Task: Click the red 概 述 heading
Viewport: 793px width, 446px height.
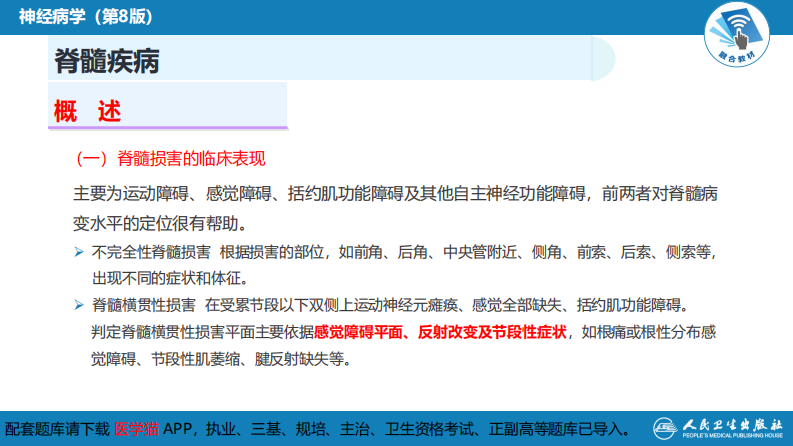Action: pyautogui.click(x=87, y=111)
